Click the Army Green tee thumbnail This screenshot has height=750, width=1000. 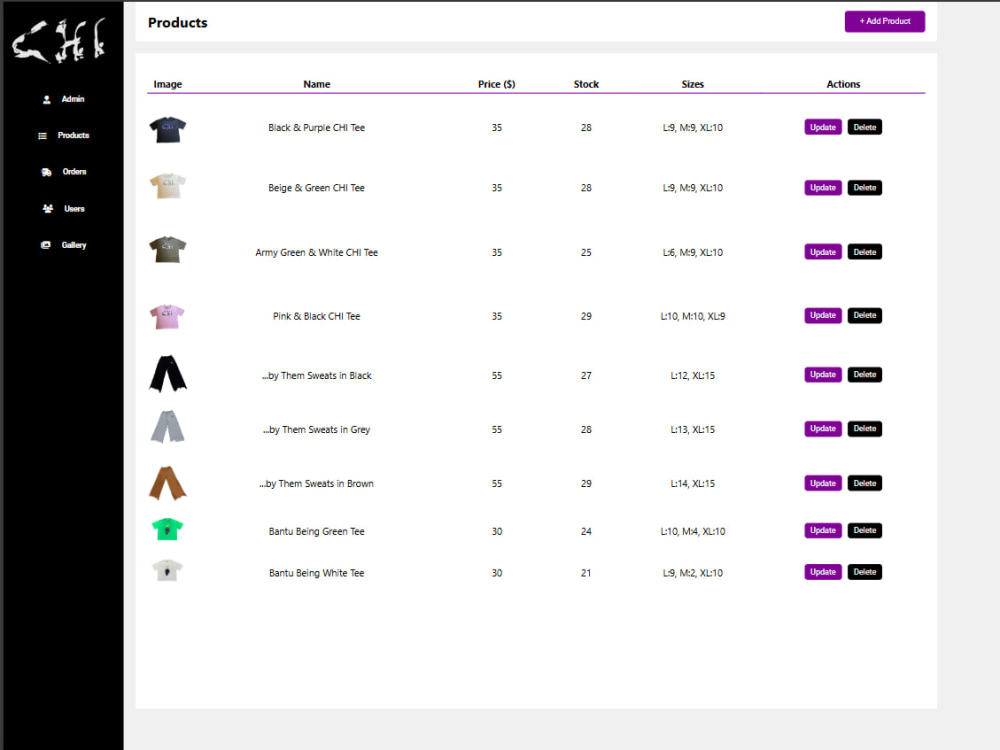point(168,249)
